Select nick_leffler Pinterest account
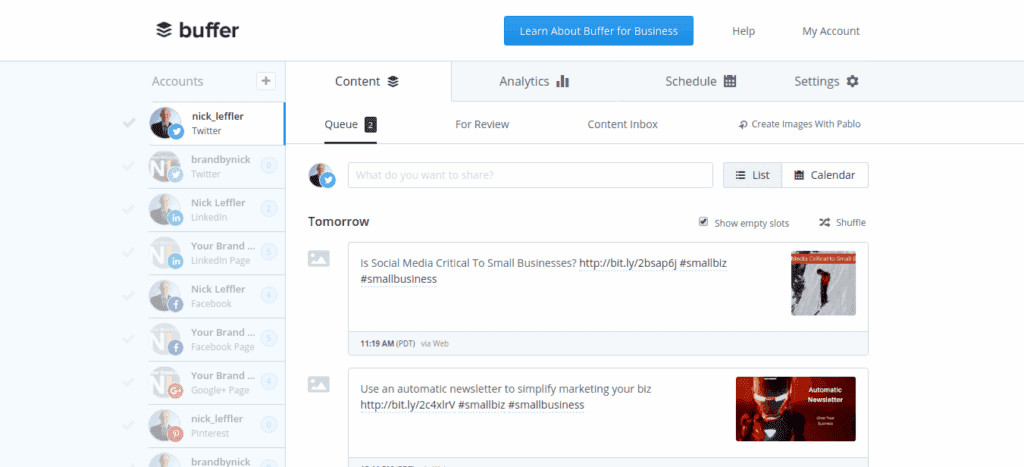The width and height of the screenshot is (1024, 467). (x=217, y=425)
